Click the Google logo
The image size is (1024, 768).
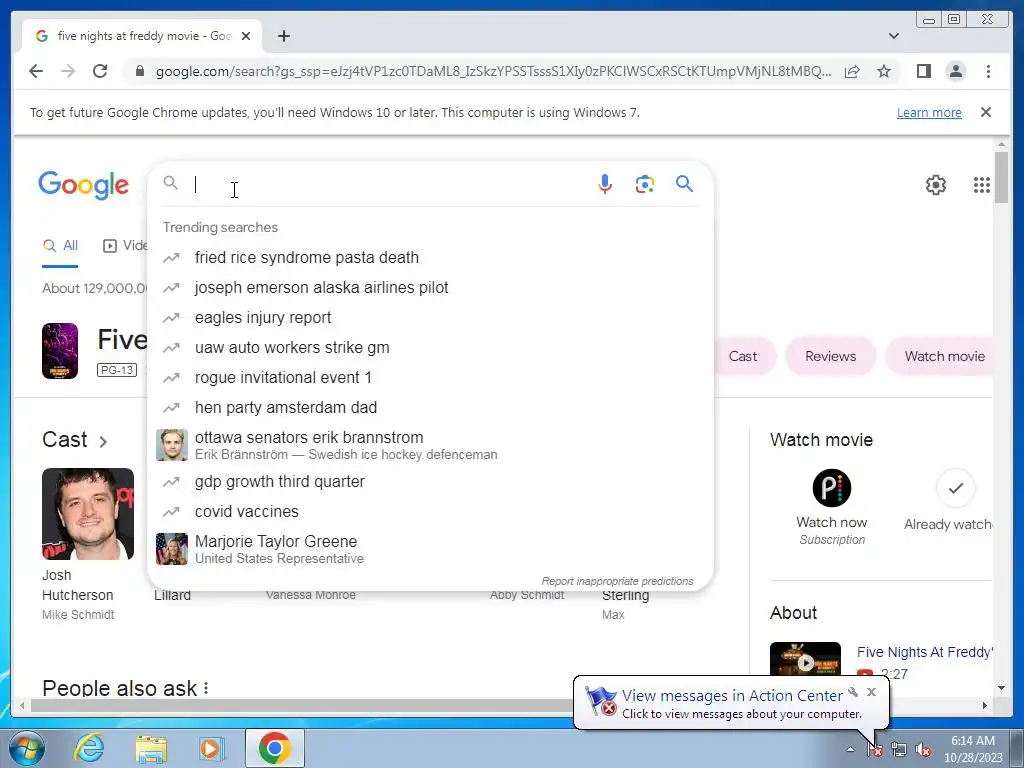point(84,185)
